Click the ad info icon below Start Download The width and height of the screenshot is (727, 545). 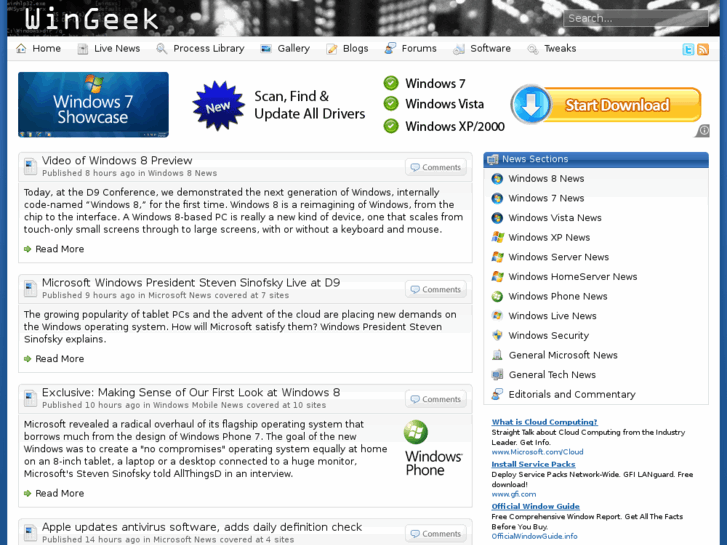(703, 131)
